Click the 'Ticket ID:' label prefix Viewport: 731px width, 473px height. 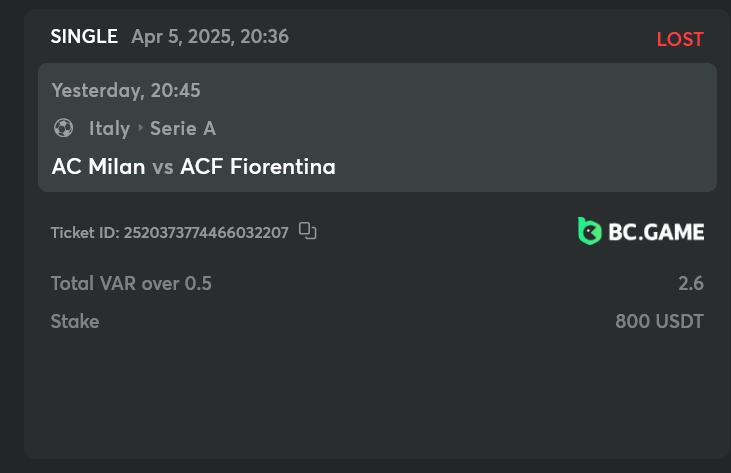tap(85, 233)
